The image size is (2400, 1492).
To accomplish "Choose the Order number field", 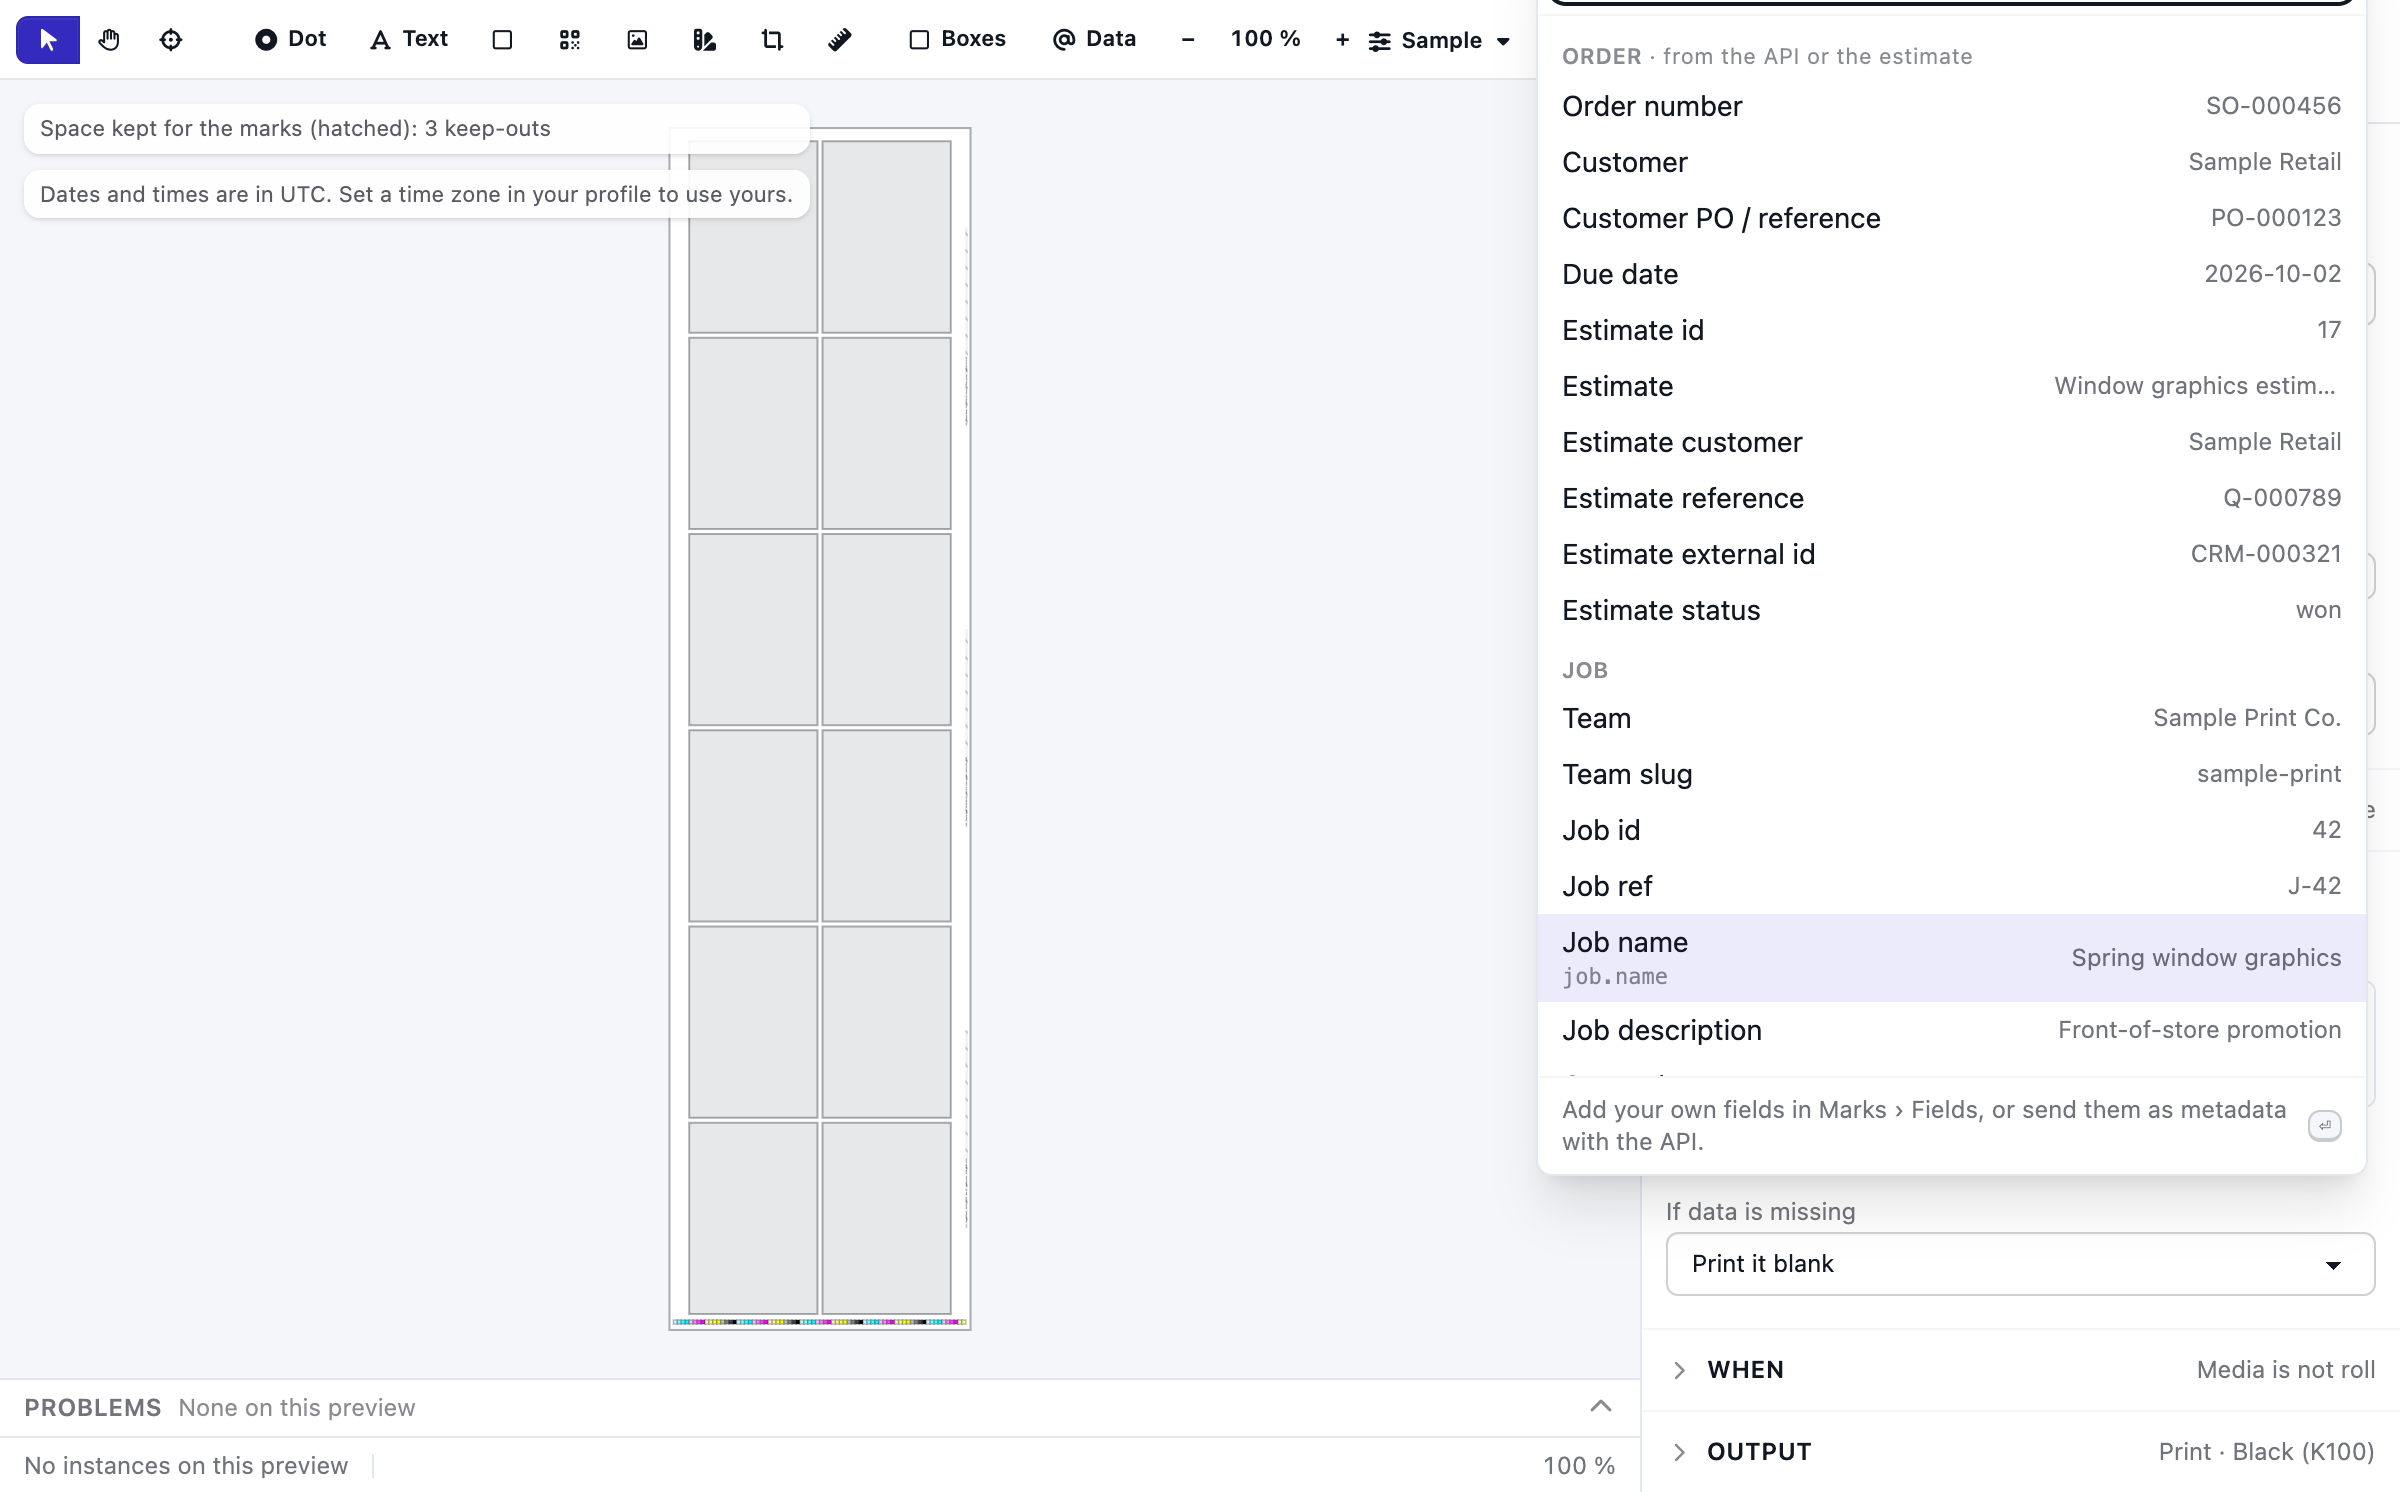I will pos(1951,106).
